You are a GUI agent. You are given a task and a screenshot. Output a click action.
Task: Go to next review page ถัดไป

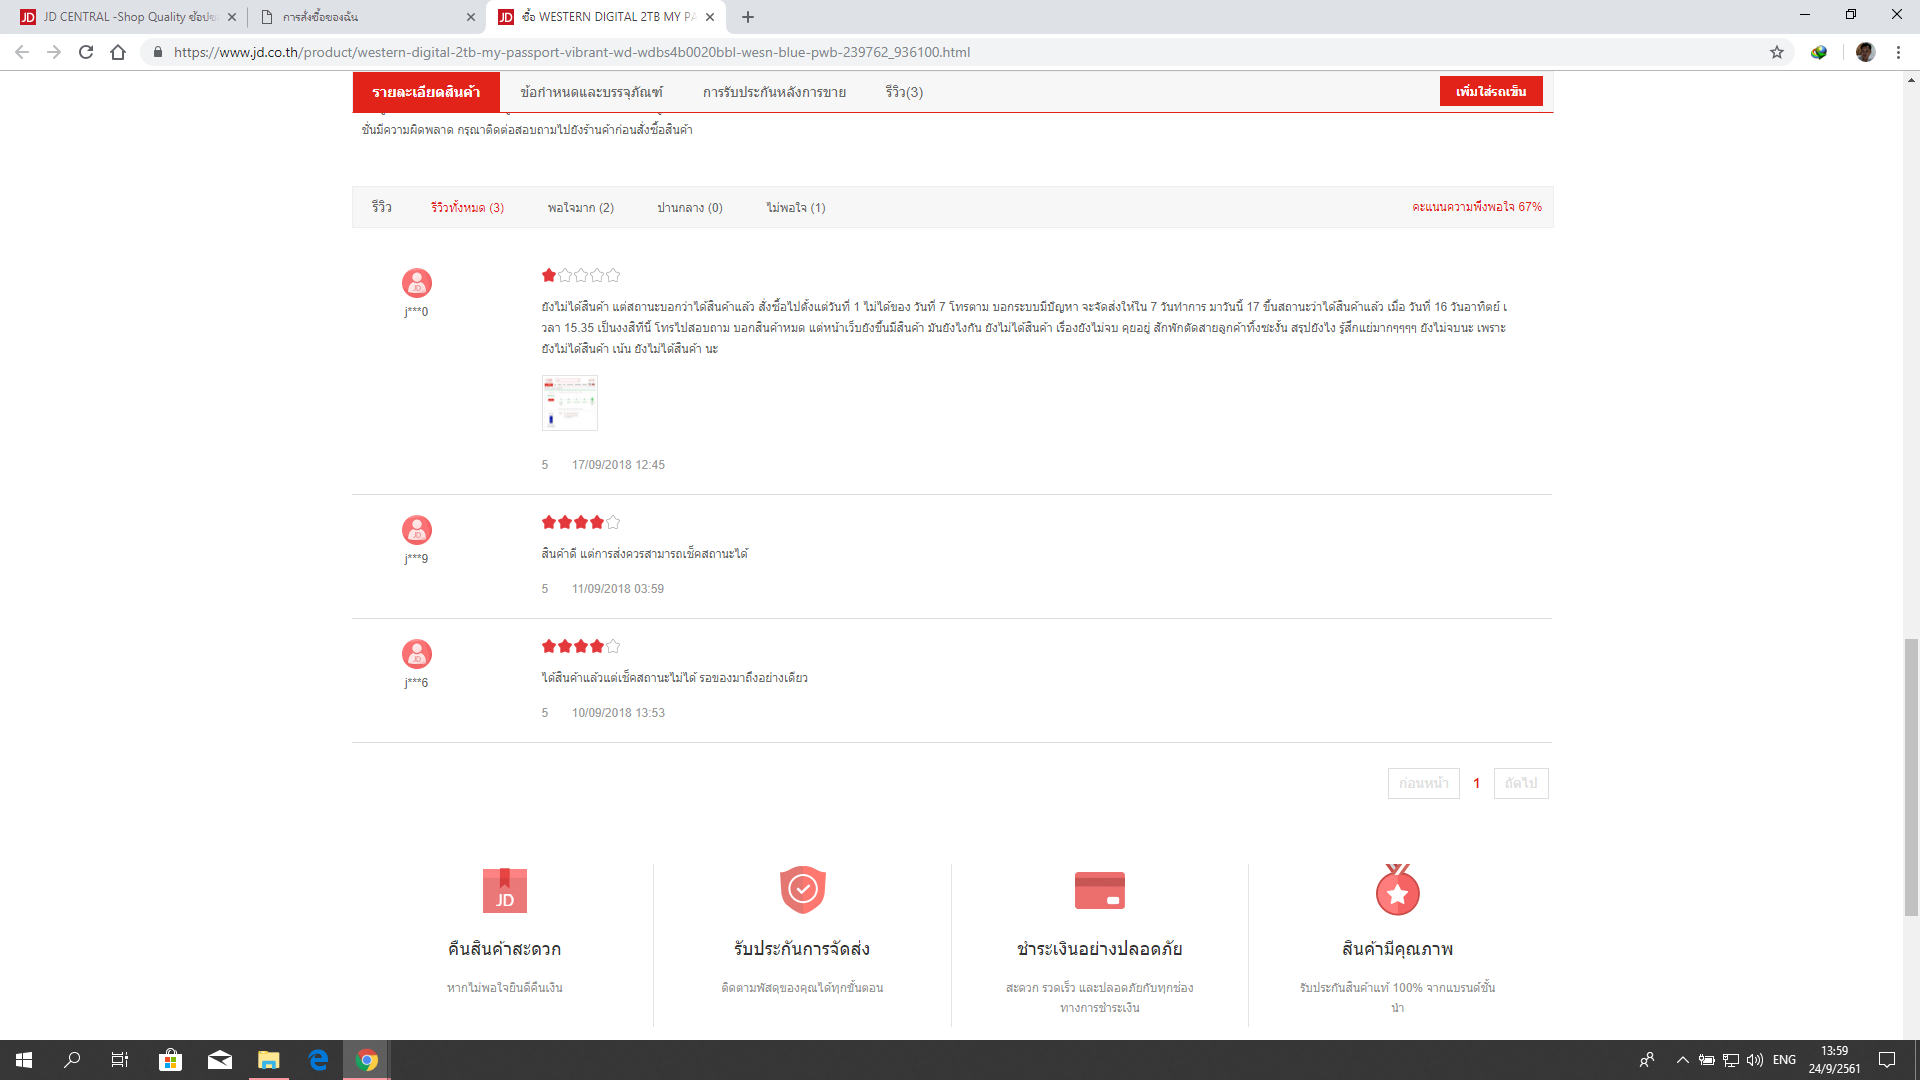(x=1521, y=783)
